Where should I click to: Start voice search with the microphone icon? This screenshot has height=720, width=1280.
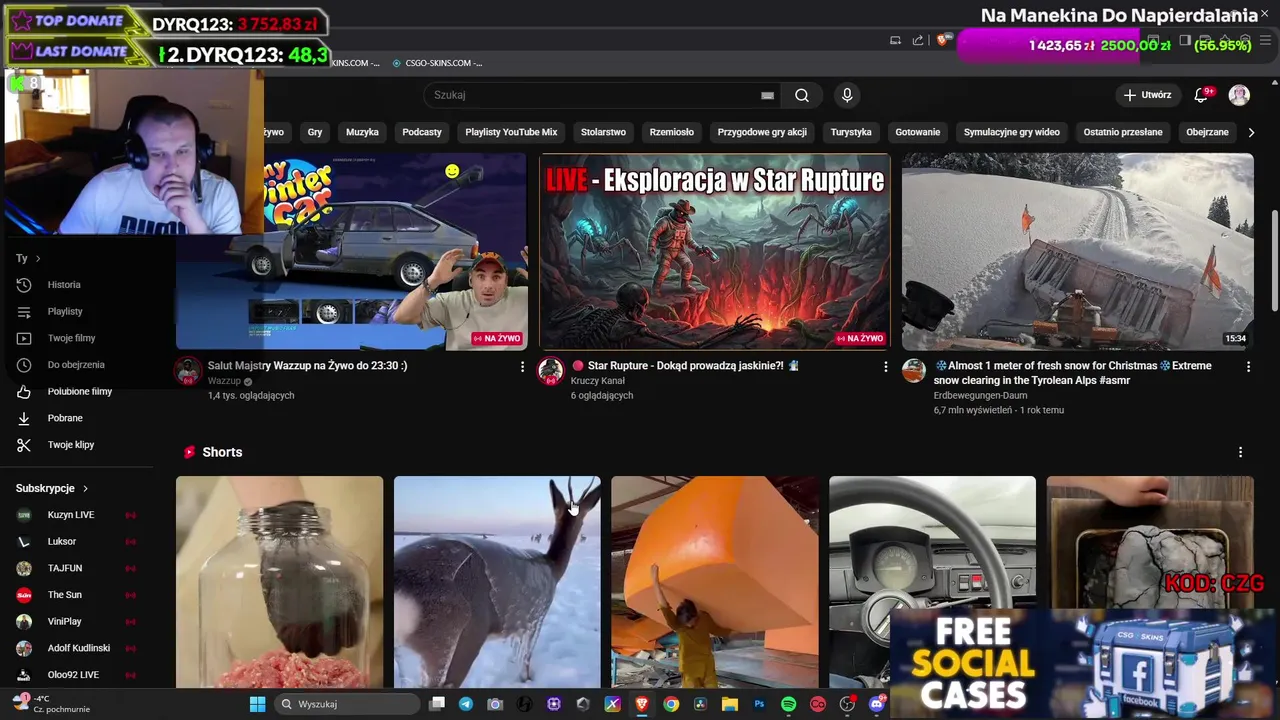(847, 95)
